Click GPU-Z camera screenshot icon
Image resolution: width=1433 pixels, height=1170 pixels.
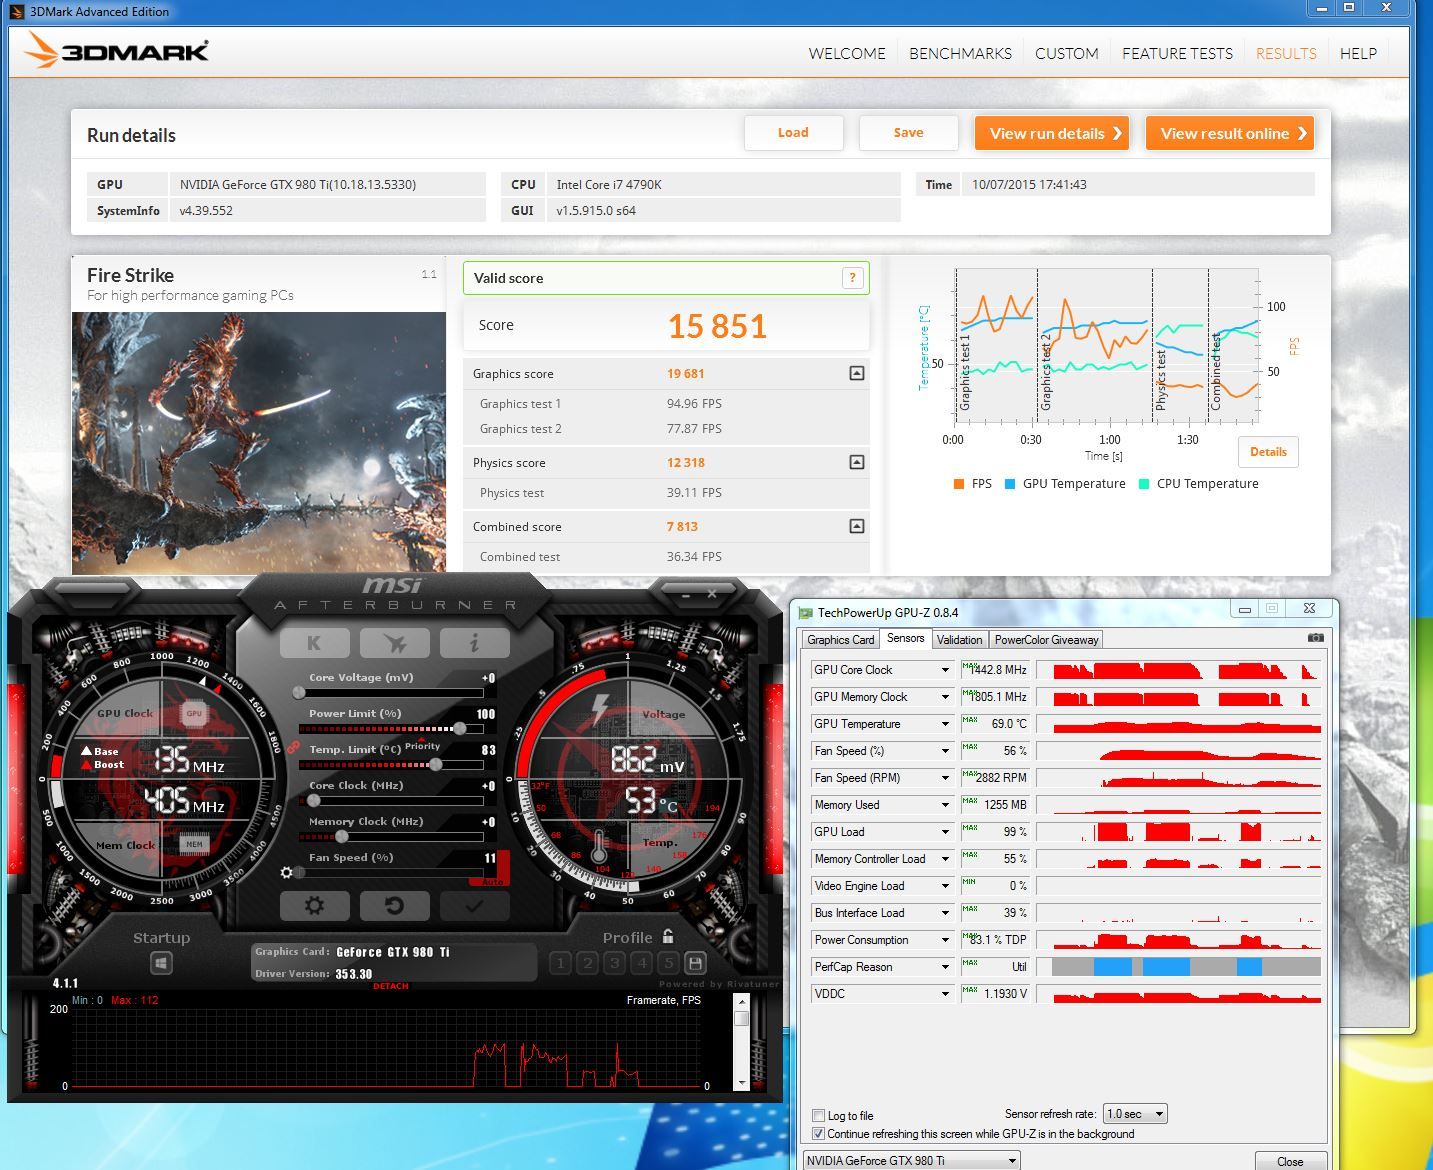click(1315, 637)
